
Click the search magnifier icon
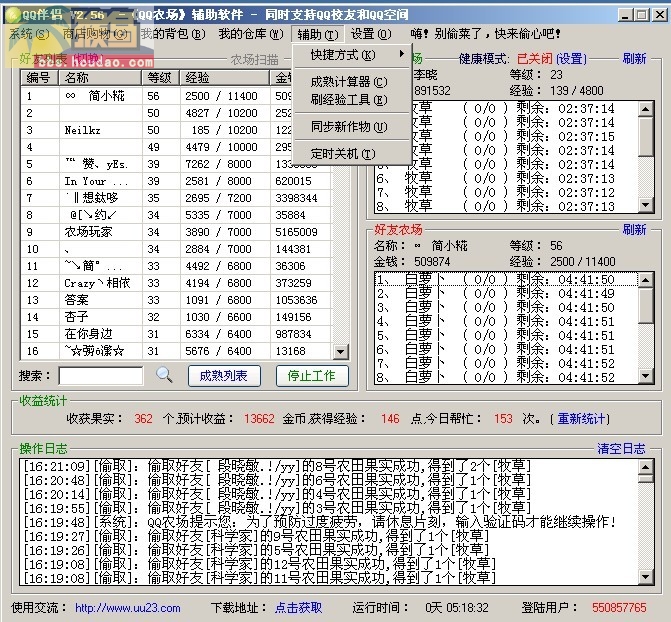[164, 375]
